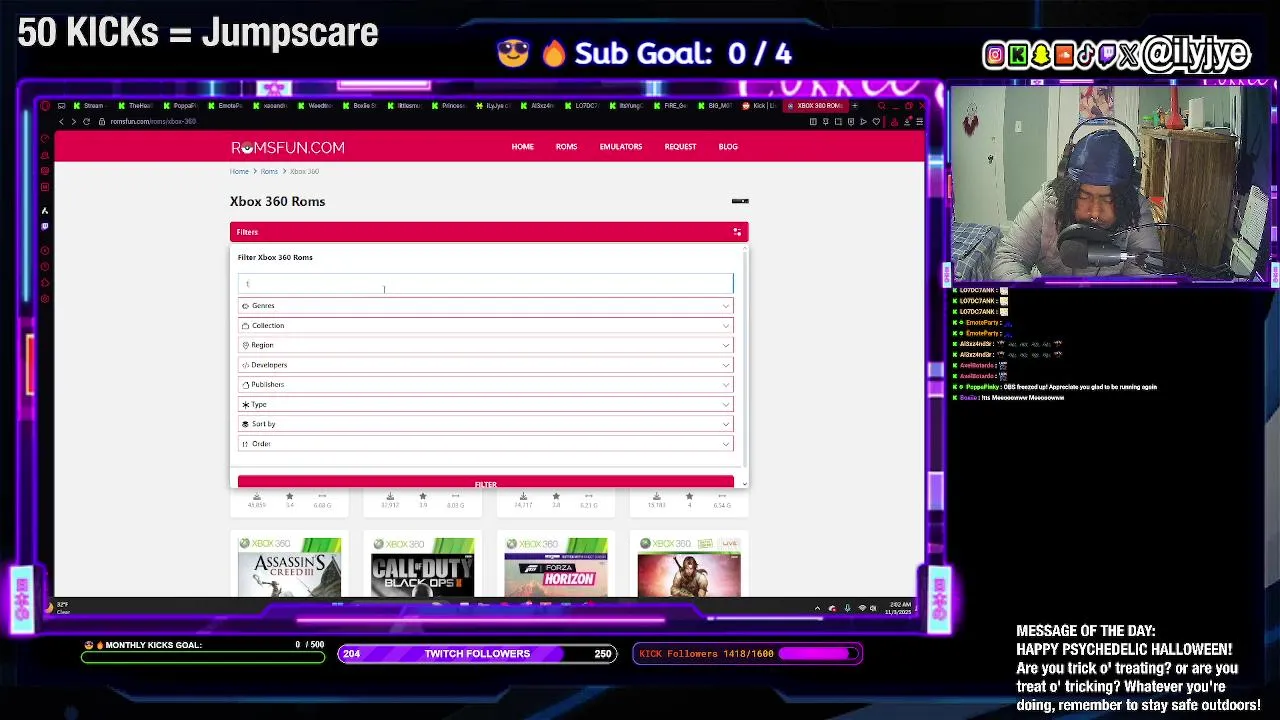Click the browser forward arrow
Image resolution: width=1280 pixels, height=720 pixels.
[73, 122]
